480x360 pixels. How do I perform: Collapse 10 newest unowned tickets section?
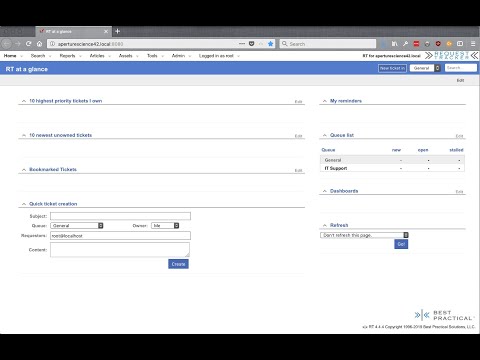pos(24,135)
